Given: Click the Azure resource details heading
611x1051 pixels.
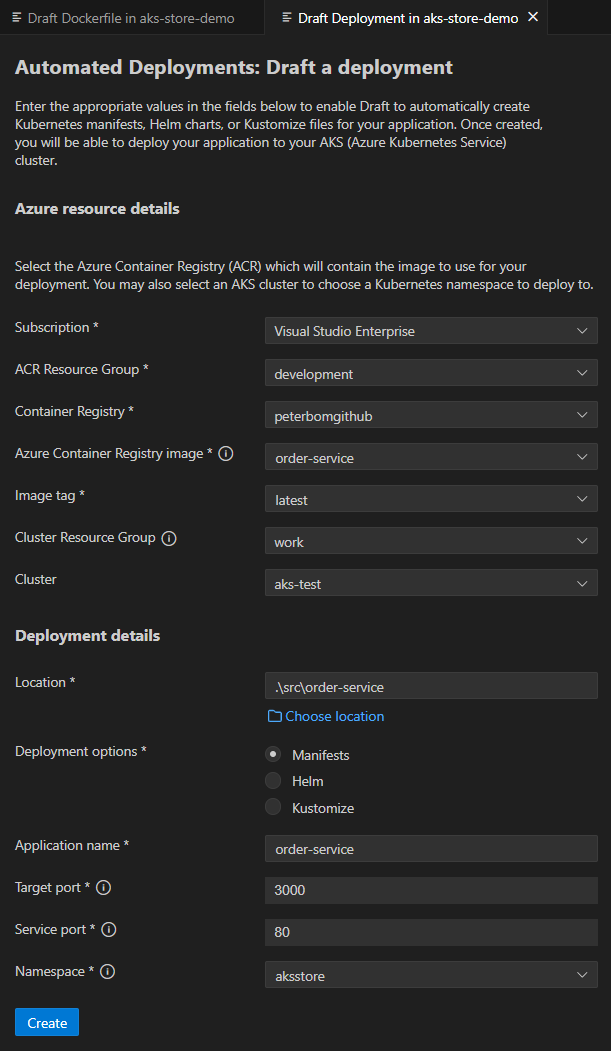Looking at the screenshot, I should [97, 209].
